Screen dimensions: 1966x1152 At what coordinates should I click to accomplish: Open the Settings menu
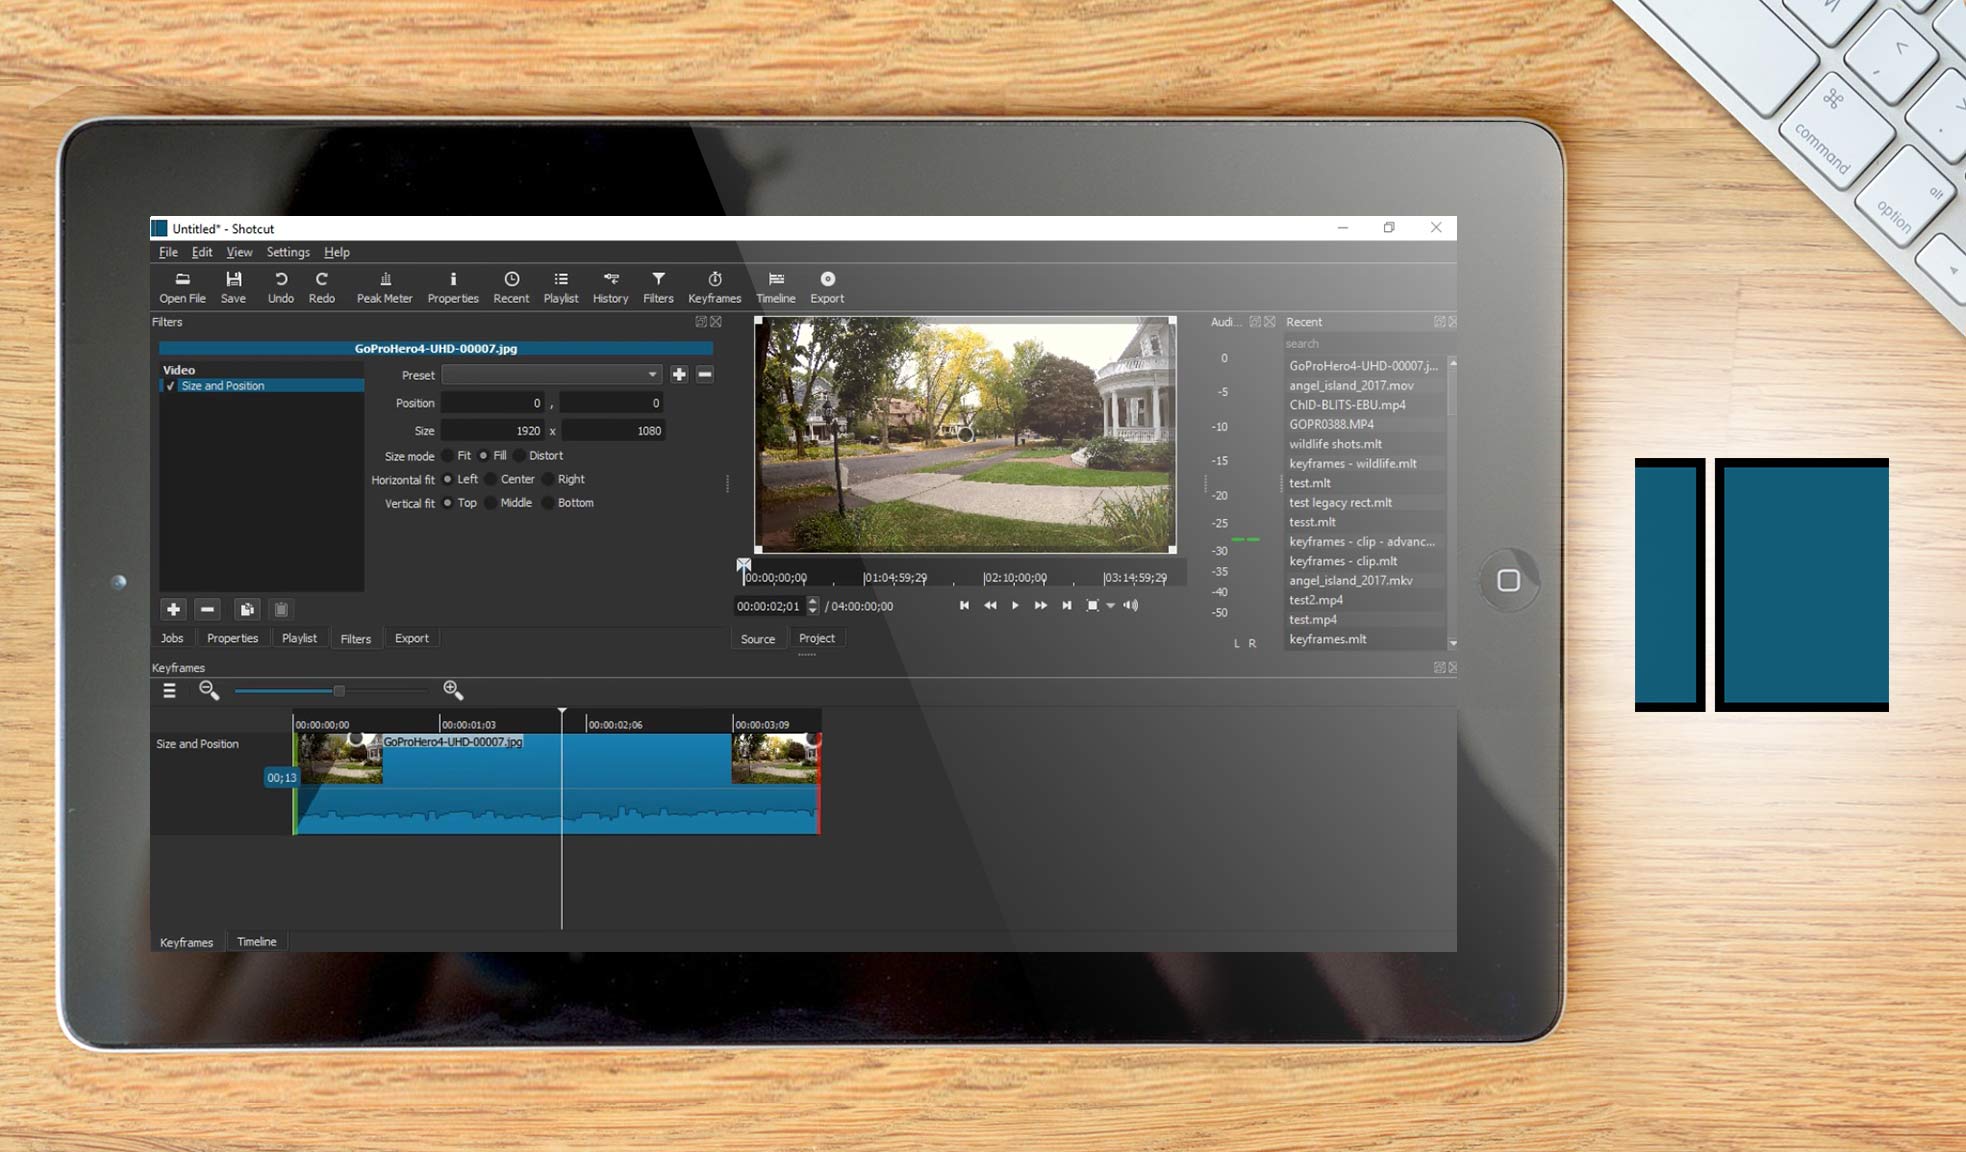[x=288, y=252]
